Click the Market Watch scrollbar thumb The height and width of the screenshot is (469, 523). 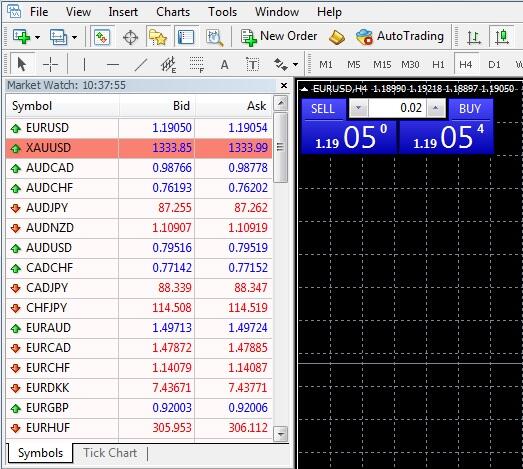281,147
